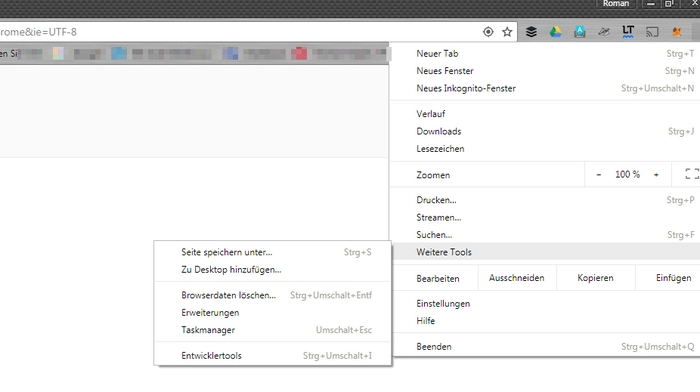This screenshot has height=392, width=700.
Task: Select Streamen... menu entry
Action: click(x=545, y=217)
